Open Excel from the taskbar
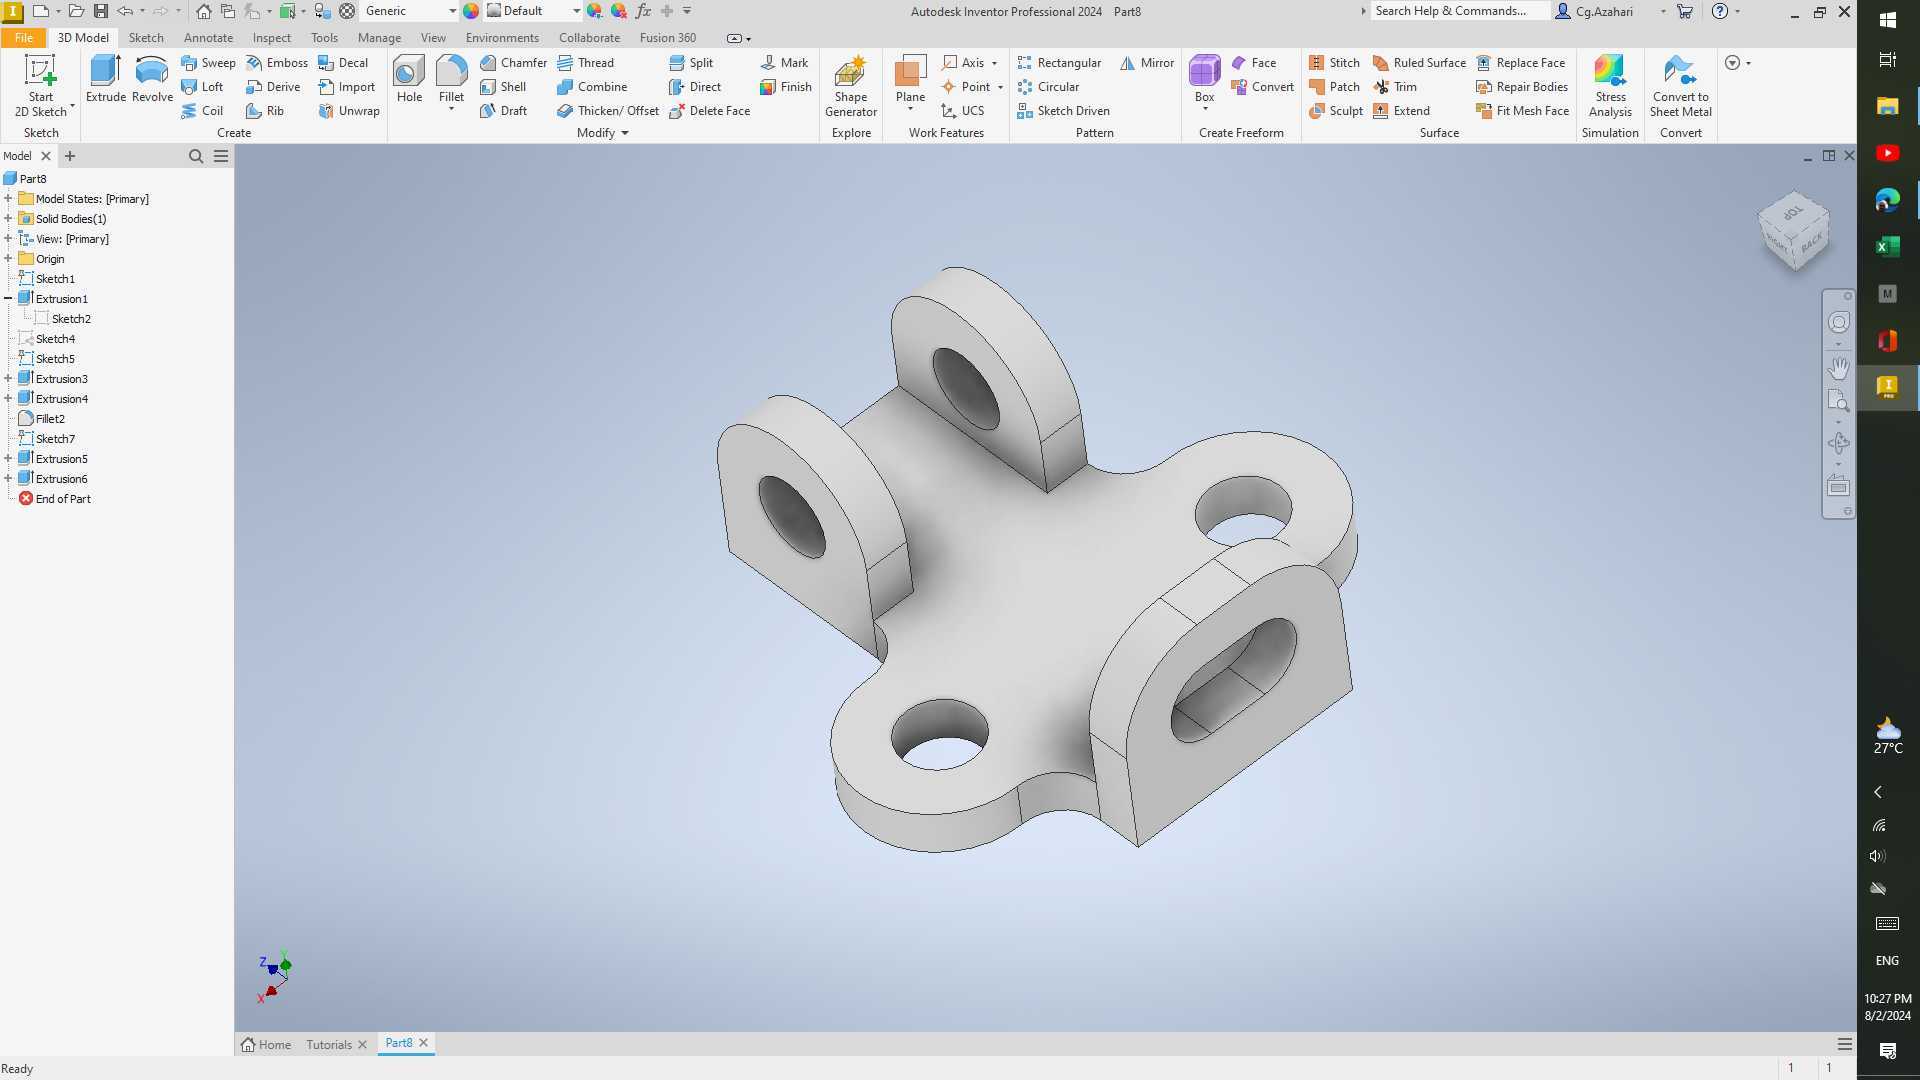 [x=1888, y=247]
